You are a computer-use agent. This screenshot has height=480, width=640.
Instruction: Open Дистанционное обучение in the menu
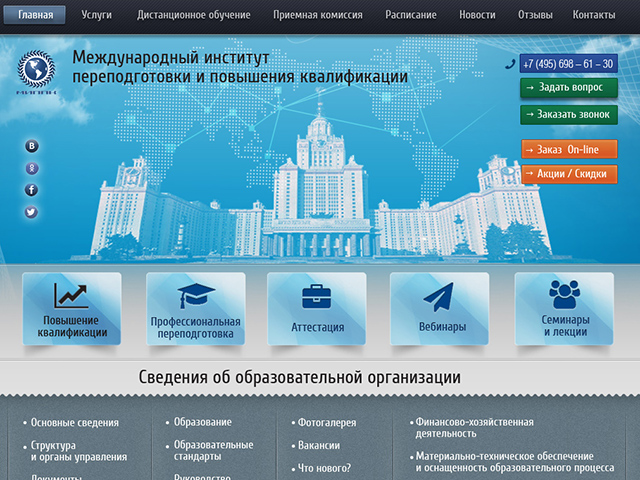194,15
